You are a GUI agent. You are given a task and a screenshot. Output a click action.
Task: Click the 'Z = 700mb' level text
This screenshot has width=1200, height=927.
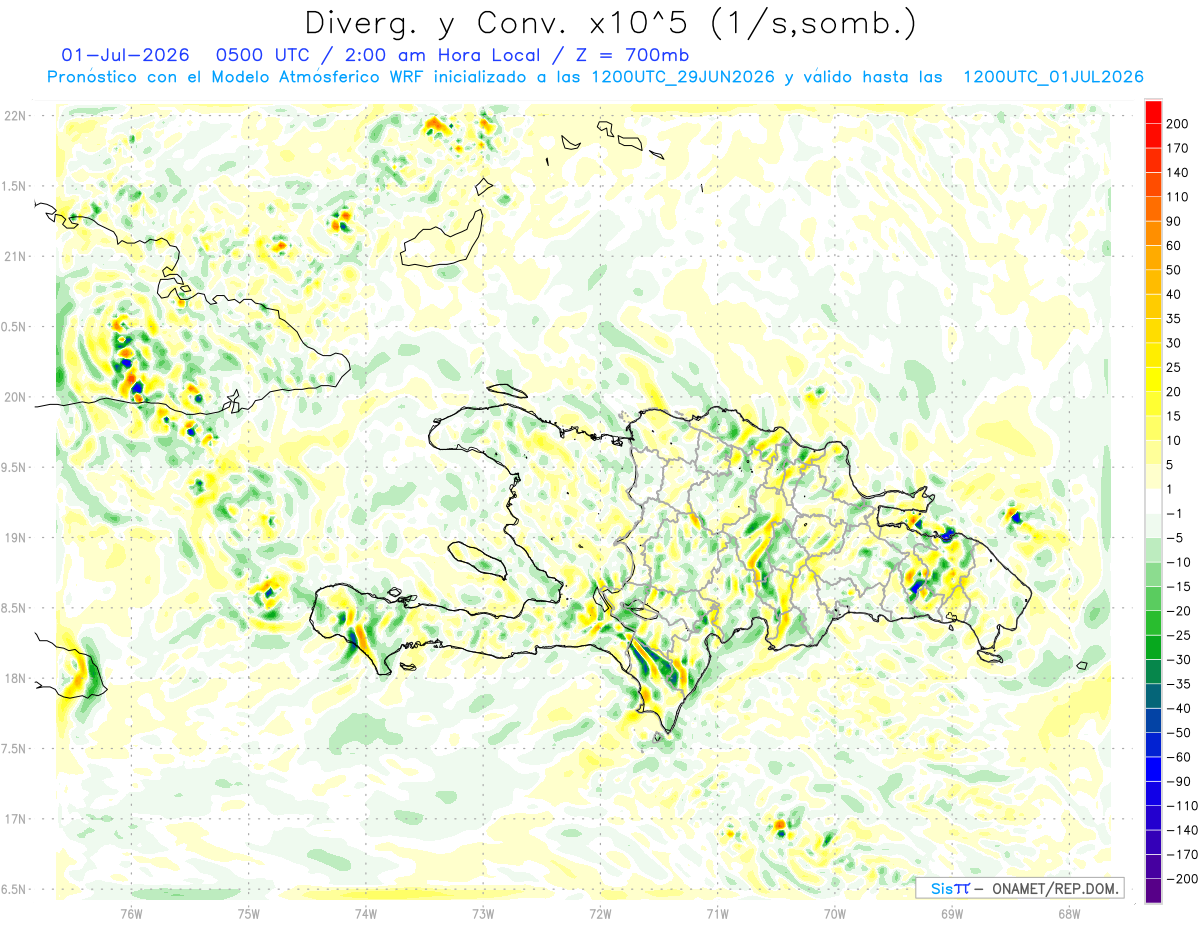click(x=630, y=55)
